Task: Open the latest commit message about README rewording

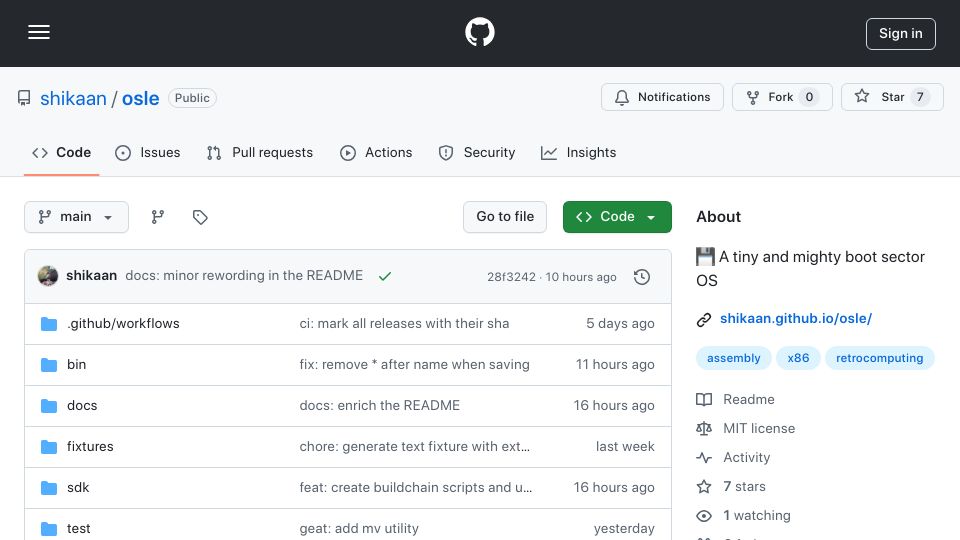Action: [x=244, y=276]
